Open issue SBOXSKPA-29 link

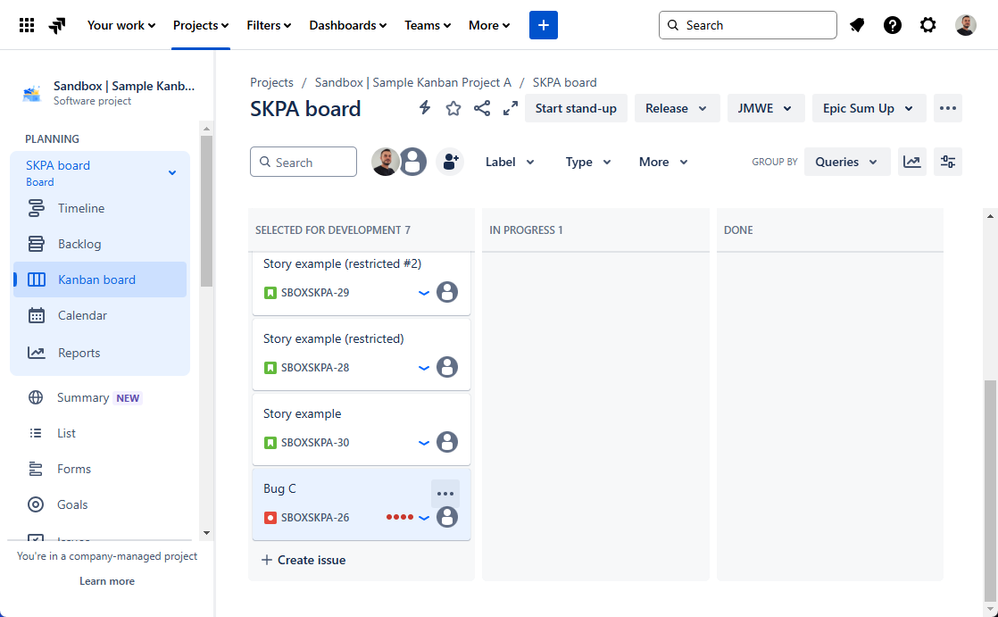coord(315,293)
